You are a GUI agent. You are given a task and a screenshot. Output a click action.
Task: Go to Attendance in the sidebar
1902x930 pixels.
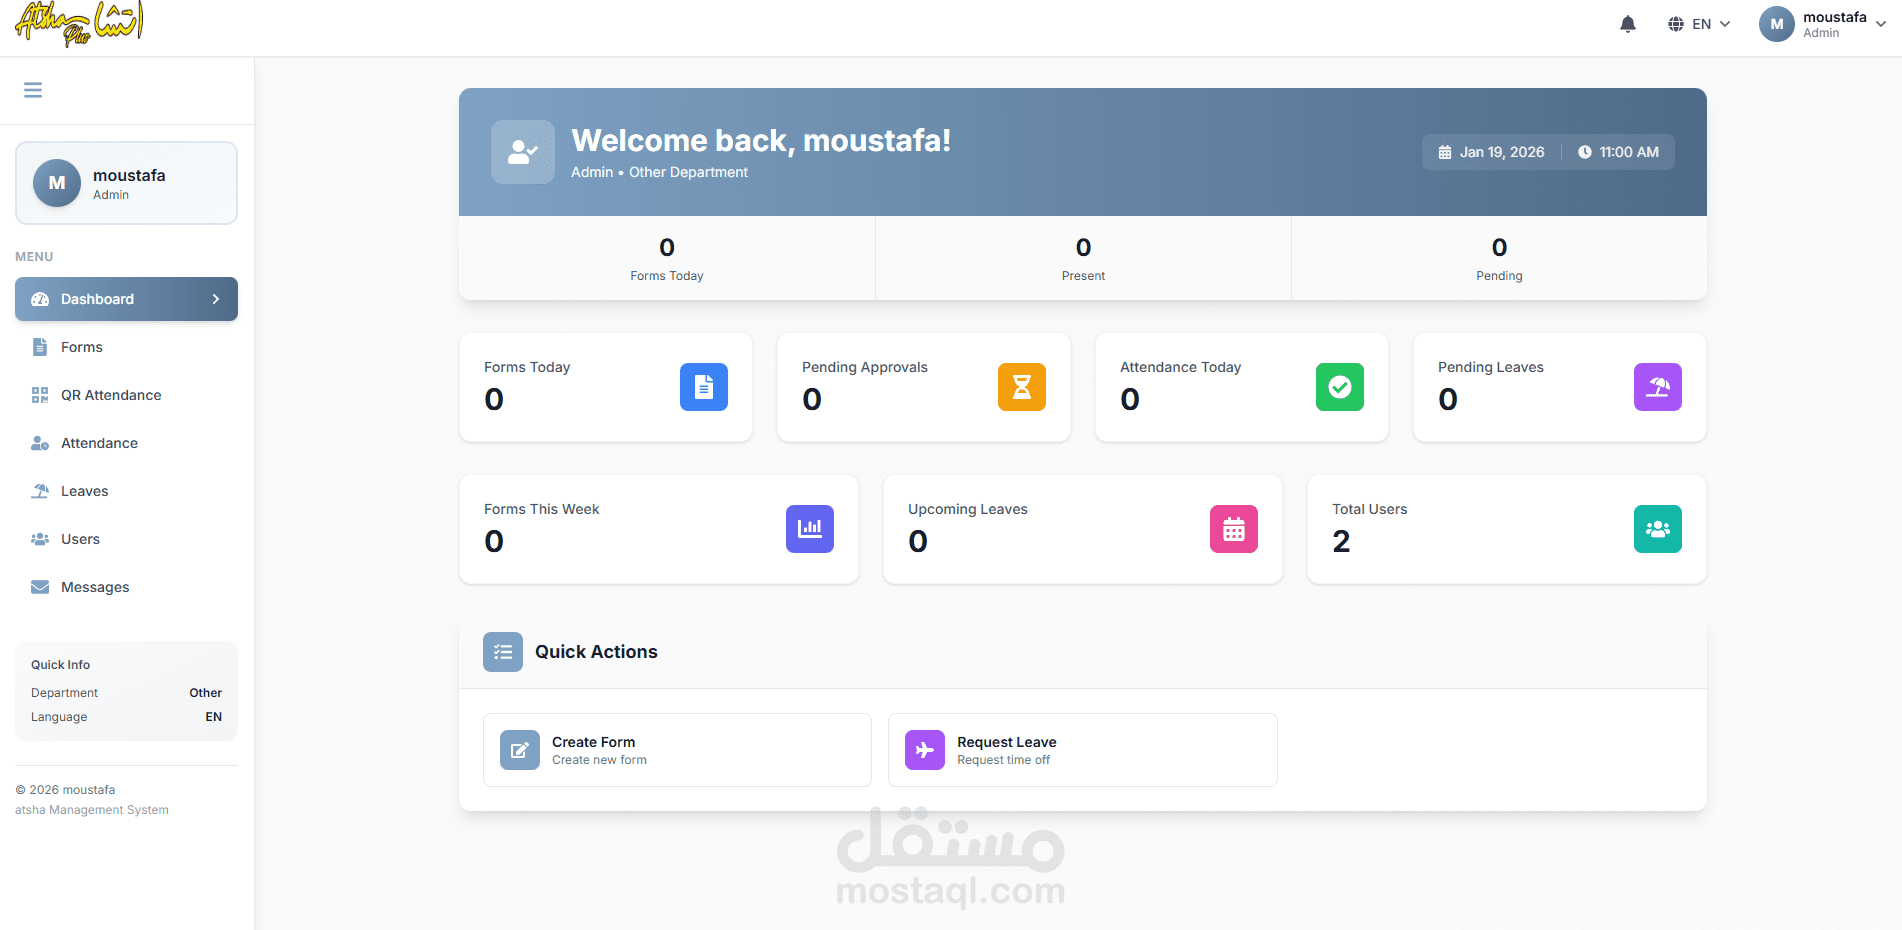tap(126, 443)
